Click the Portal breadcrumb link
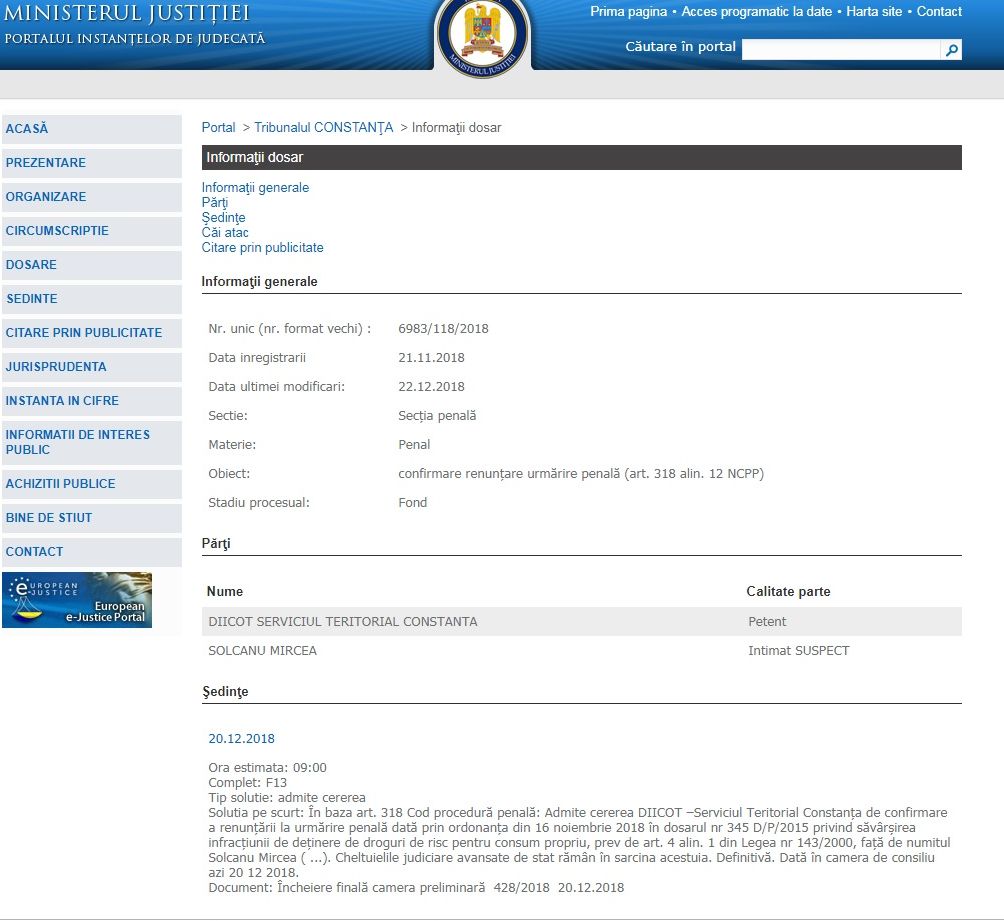The width and height of the screenshot is (1004, 921). 218,128
